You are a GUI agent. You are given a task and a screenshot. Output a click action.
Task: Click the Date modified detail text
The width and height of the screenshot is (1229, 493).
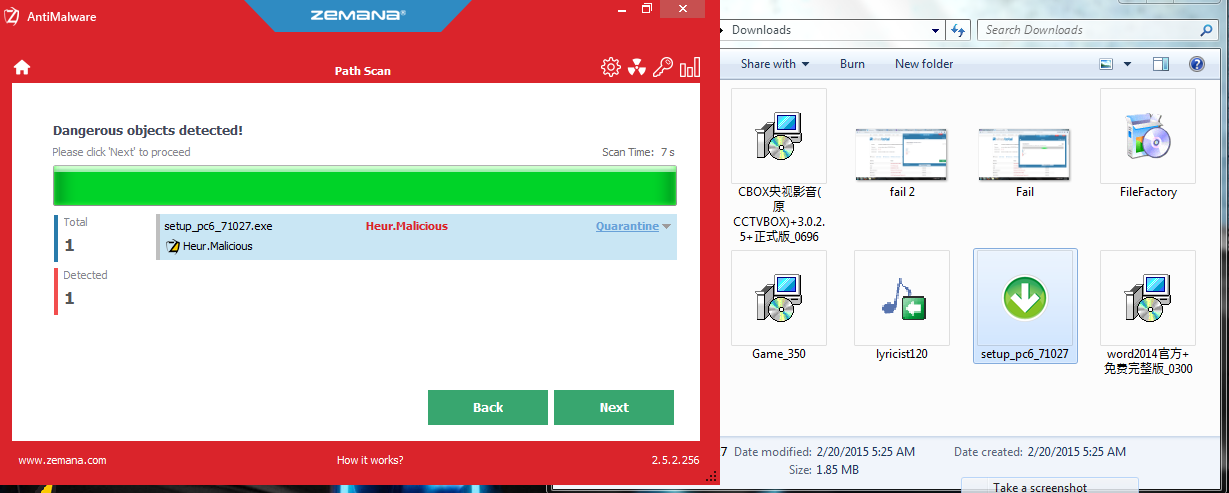tap(825, 452)
